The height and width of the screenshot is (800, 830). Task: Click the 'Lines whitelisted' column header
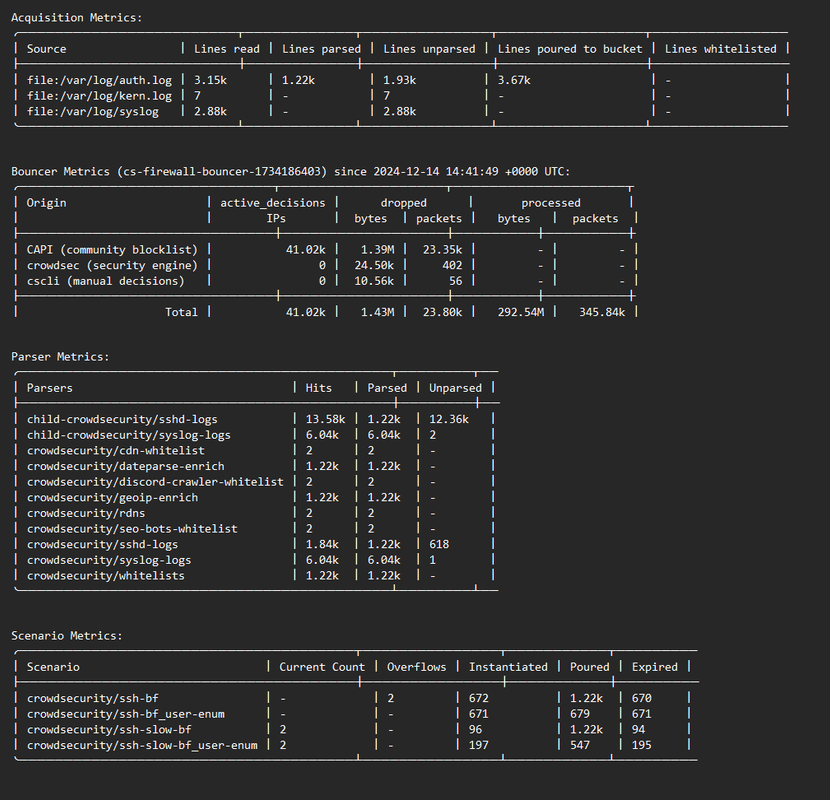click(720, 49)
